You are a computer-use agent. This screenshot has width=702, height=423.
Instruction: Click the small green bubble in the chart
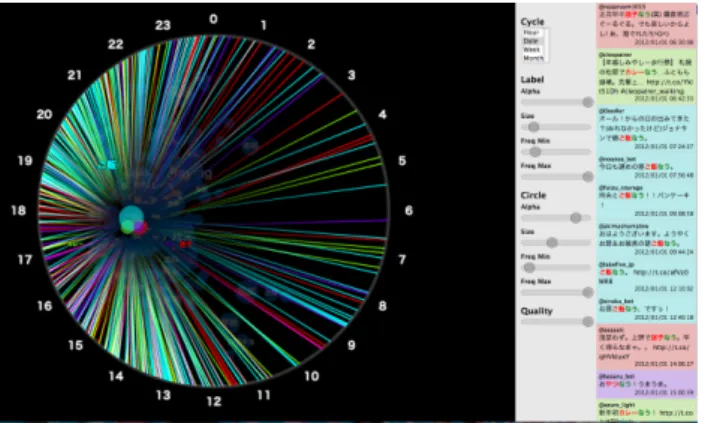tap(128, 227)
